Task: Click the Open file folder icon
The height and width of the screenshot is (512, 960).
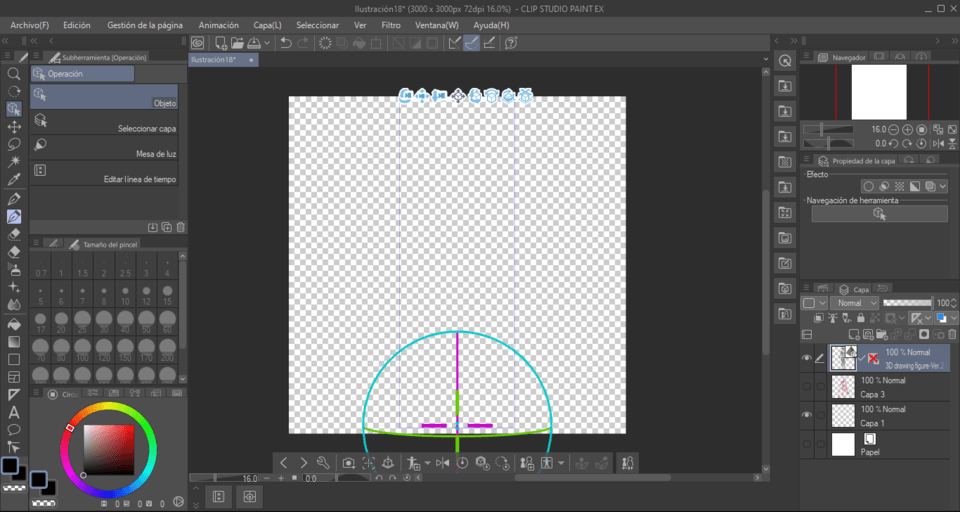Action: [x=238, y=43]
